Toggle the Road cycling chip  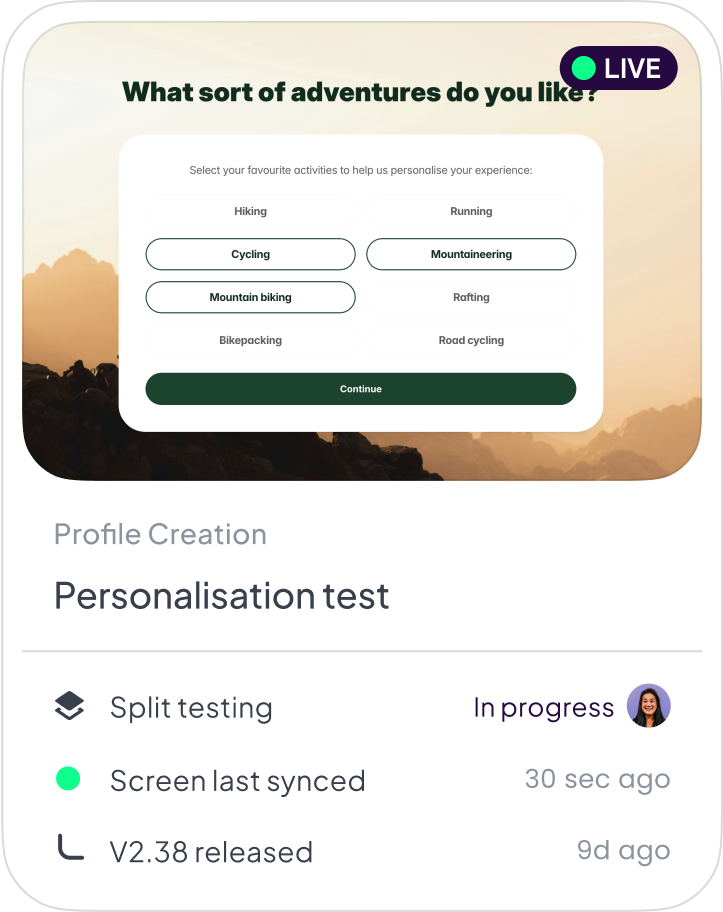coord(471,340)
